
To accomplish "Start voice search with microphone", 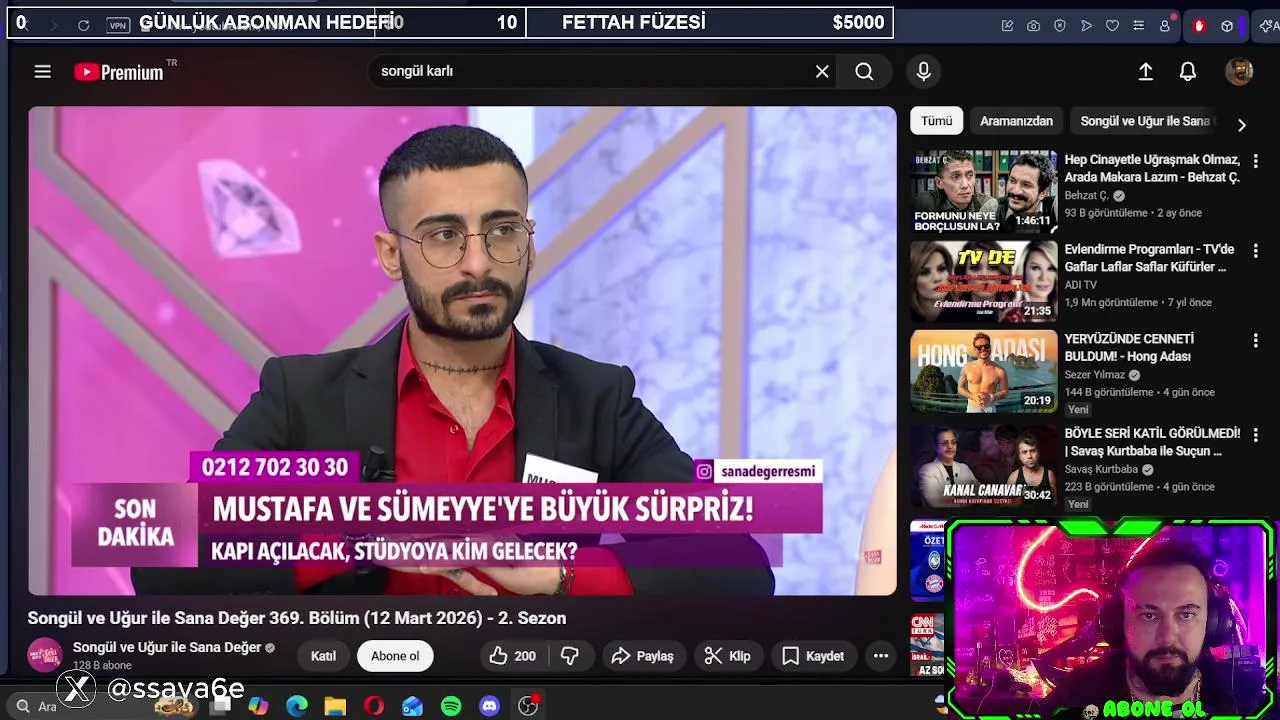I will (924, 71).
